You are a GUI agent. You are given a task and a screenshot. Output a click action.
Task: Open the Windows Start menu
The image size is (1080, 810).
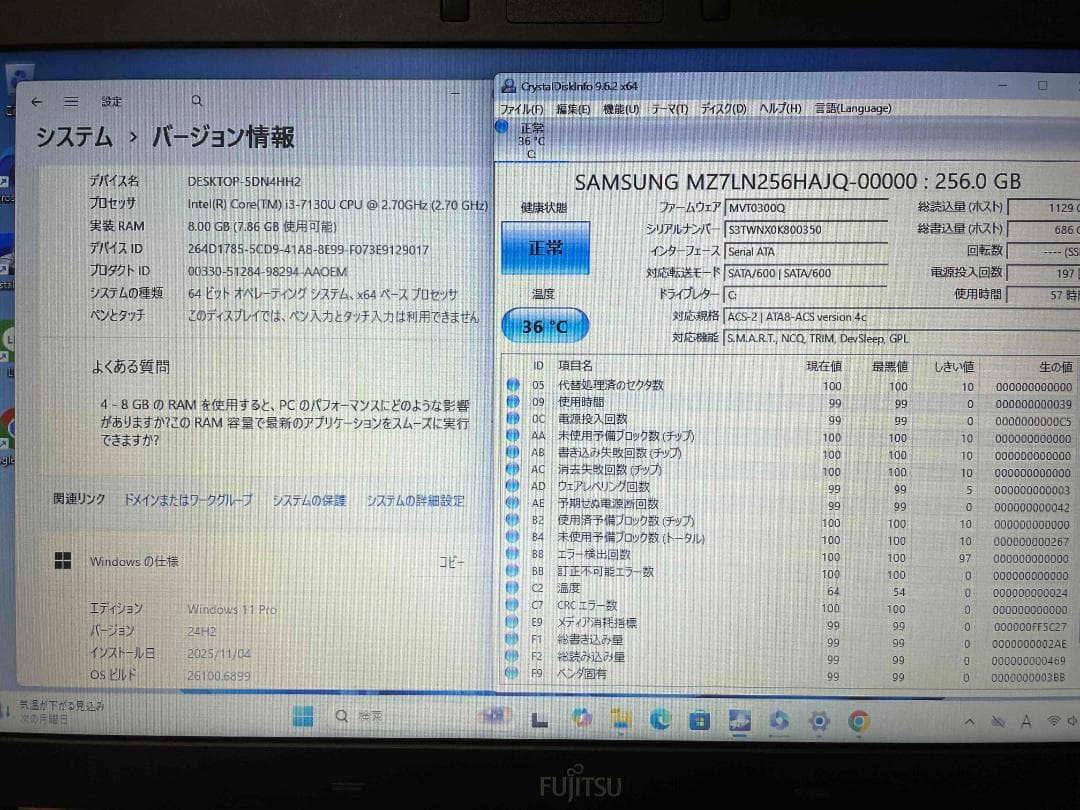(303, 716)
